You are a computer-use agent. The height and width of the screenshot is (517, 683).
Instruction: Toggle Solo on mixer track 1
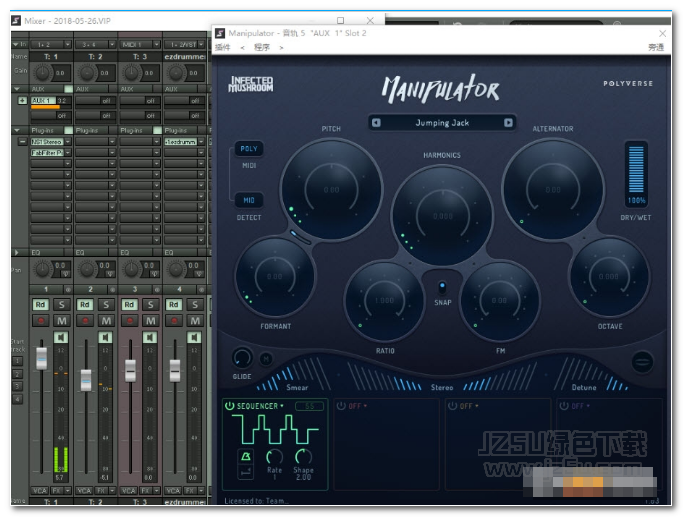coord(62,304)
